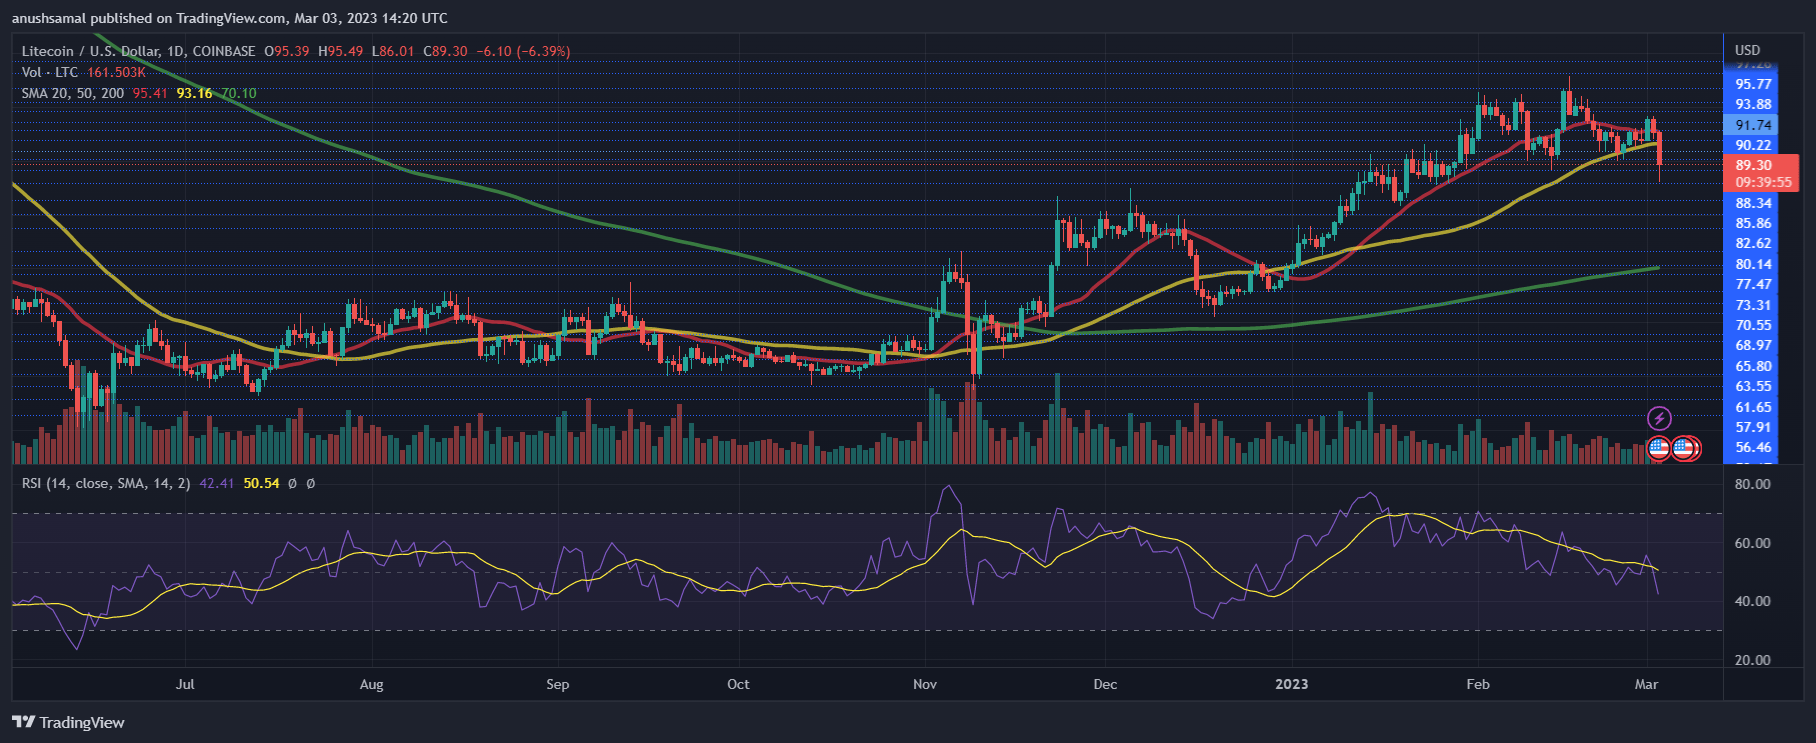
Task: Click the 60.00 RSI axis label
Action: pyautogui.click(x=1753, y=543)
